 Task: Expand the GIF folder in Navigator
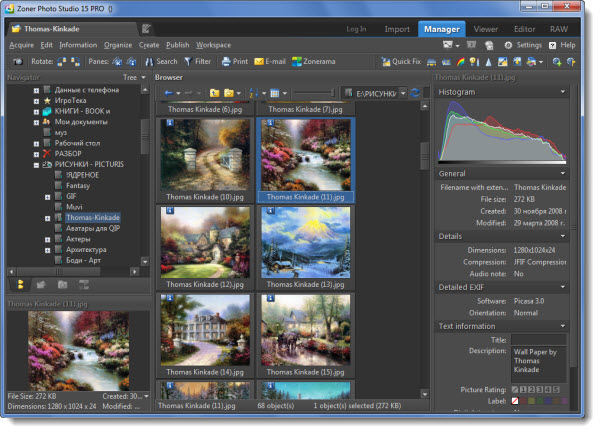tap(47, 197)
